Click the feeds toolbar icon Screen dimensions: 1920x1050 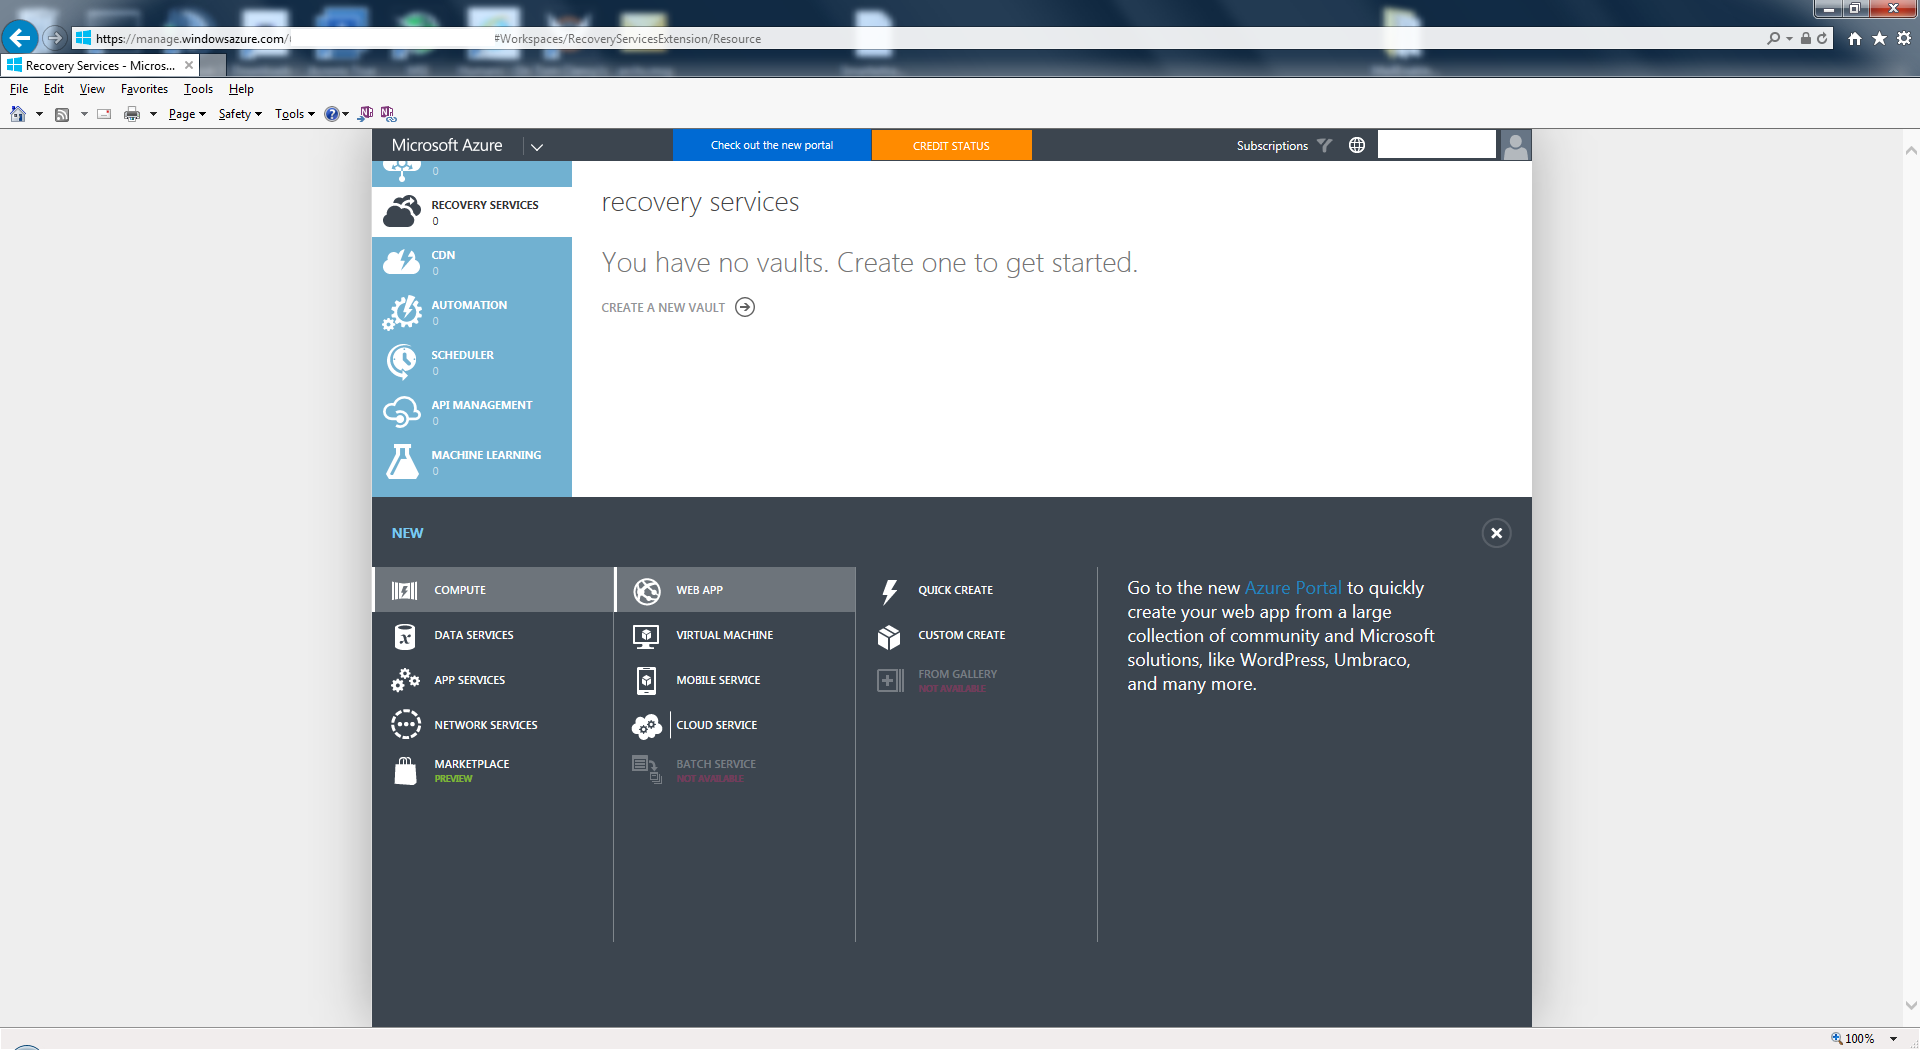point(62,114)
